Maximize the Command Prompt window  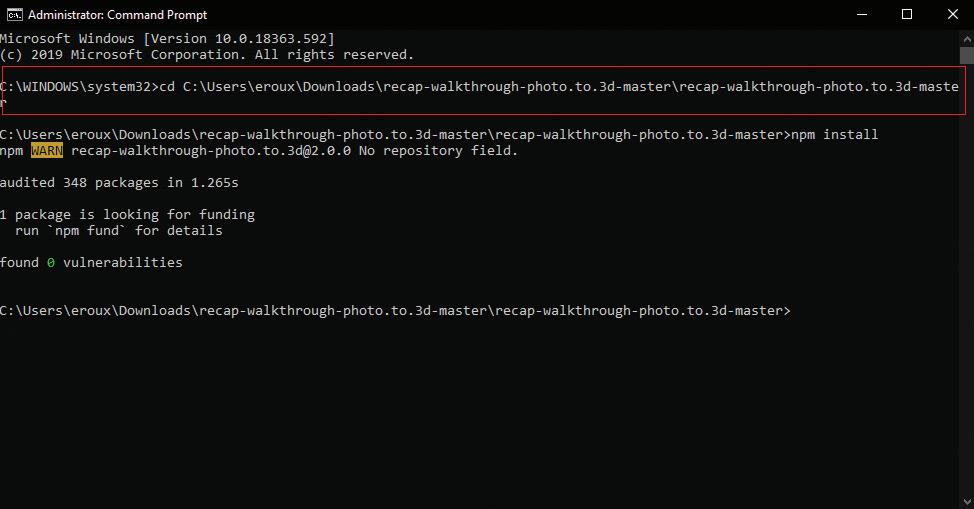907,14
